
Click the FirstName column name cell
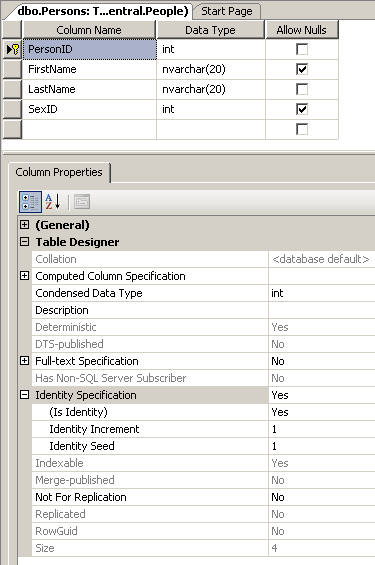(x=90, y=69)
